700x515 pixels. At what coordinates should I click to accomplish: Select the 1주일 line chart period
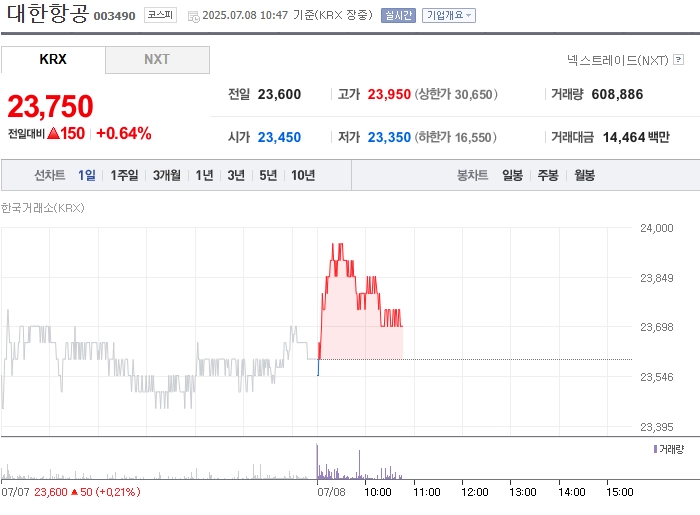click(x=124, y=175)
